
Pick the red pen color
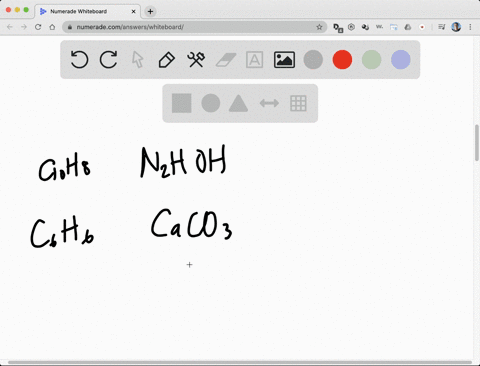[342, 60]
